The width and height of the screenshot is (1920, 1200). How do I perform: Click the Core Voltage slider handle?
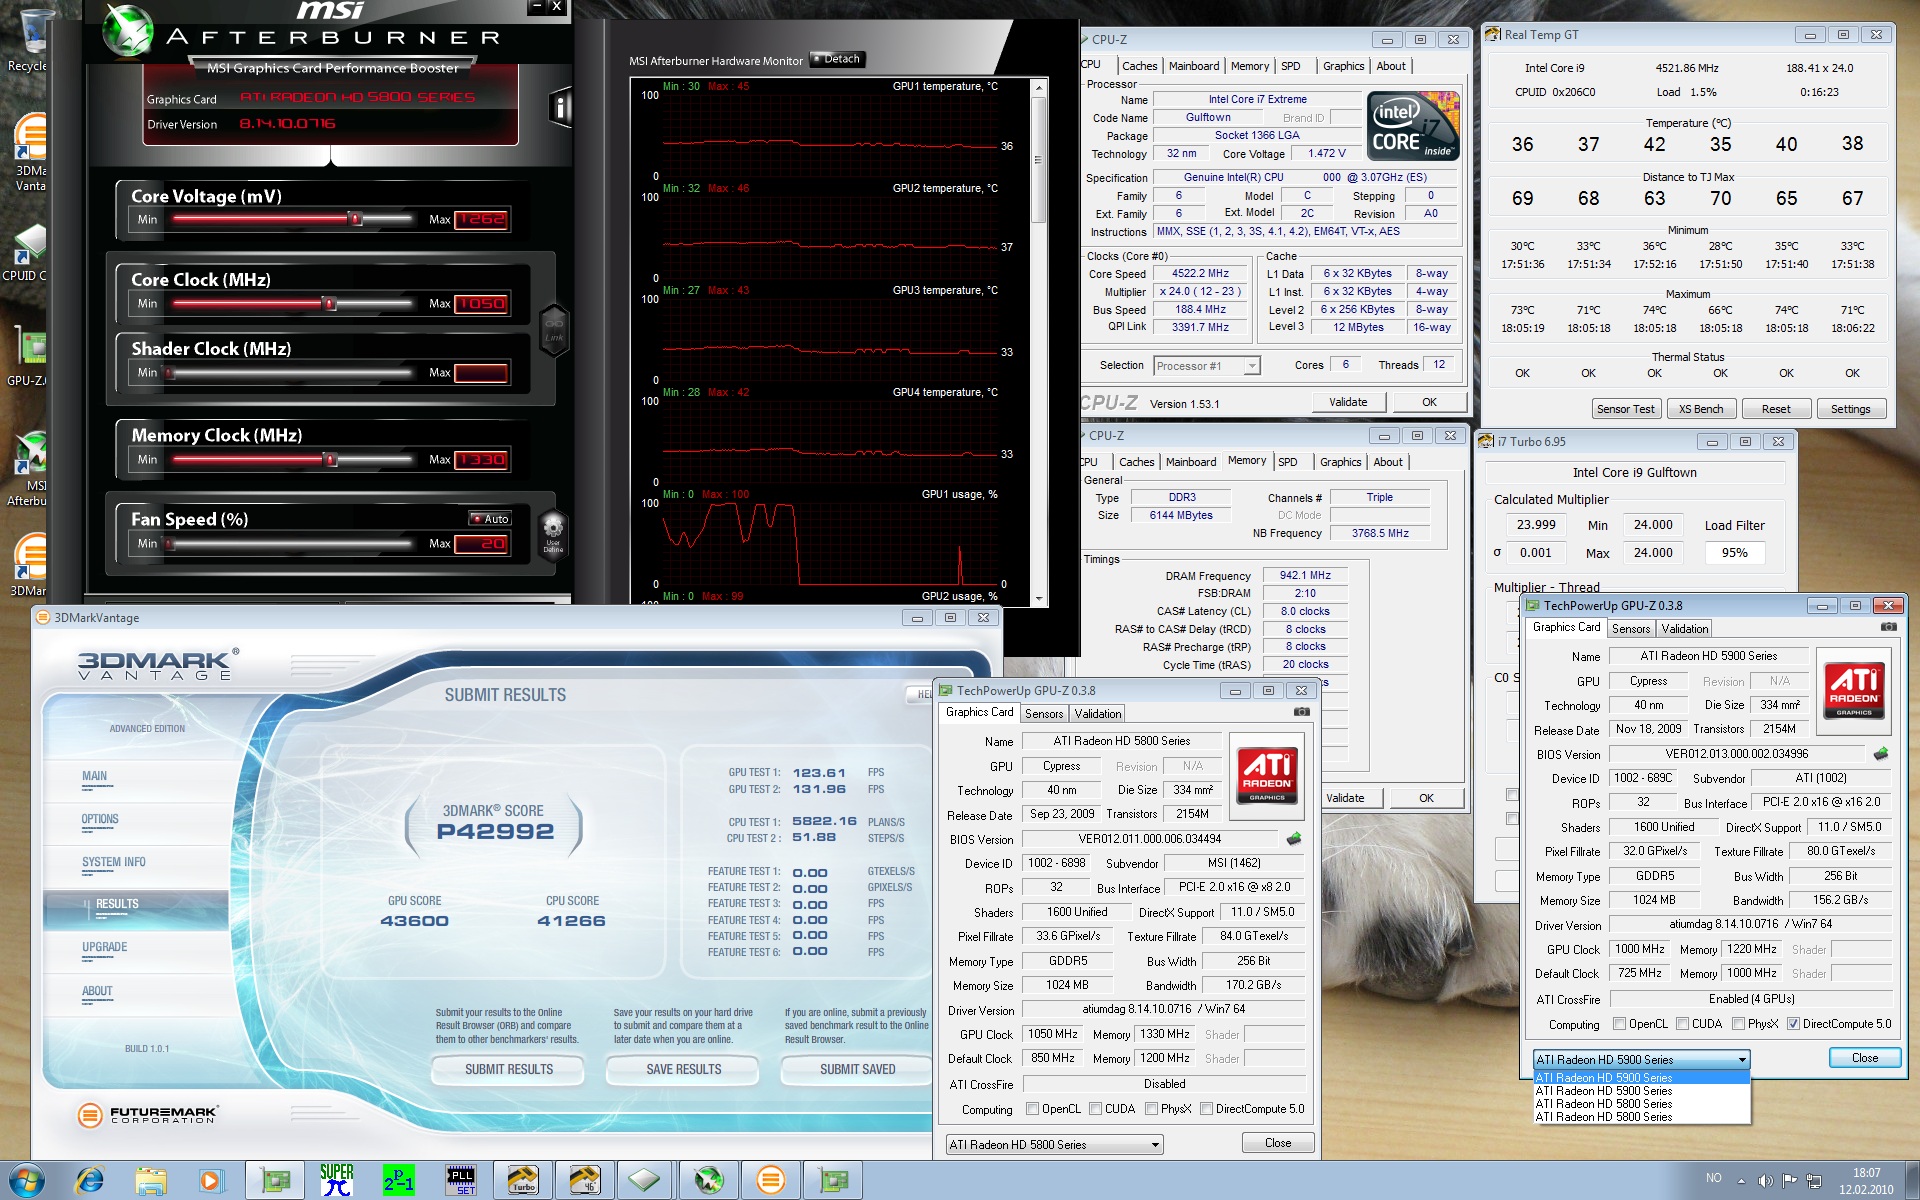354,219
